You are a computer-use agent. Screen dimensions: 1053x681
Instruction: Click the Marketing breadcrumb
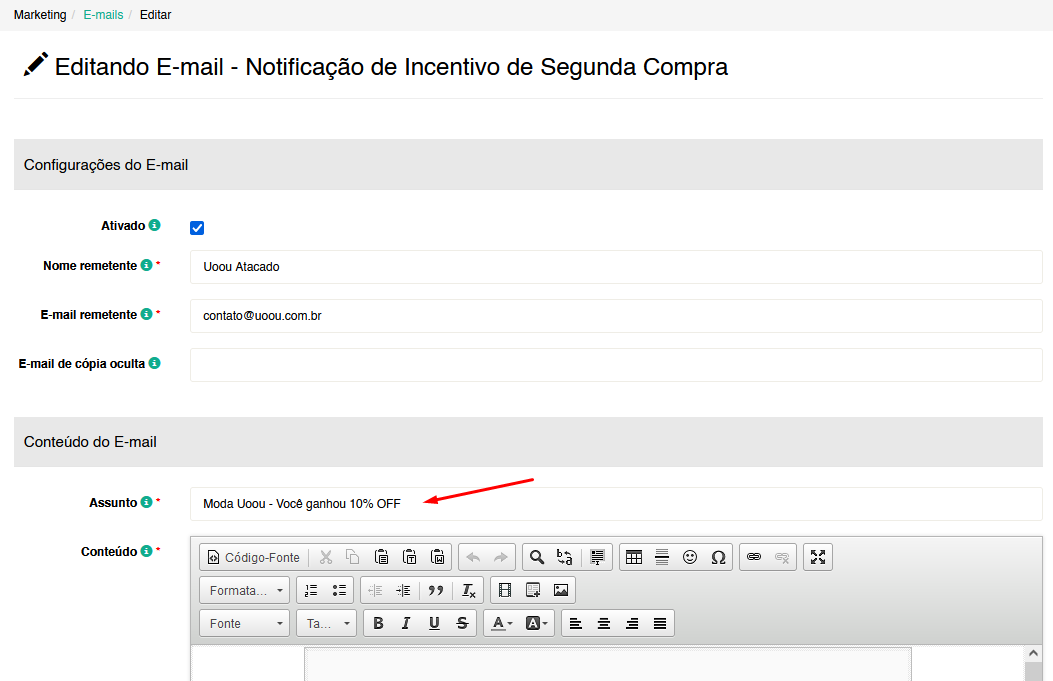[40, 15]
